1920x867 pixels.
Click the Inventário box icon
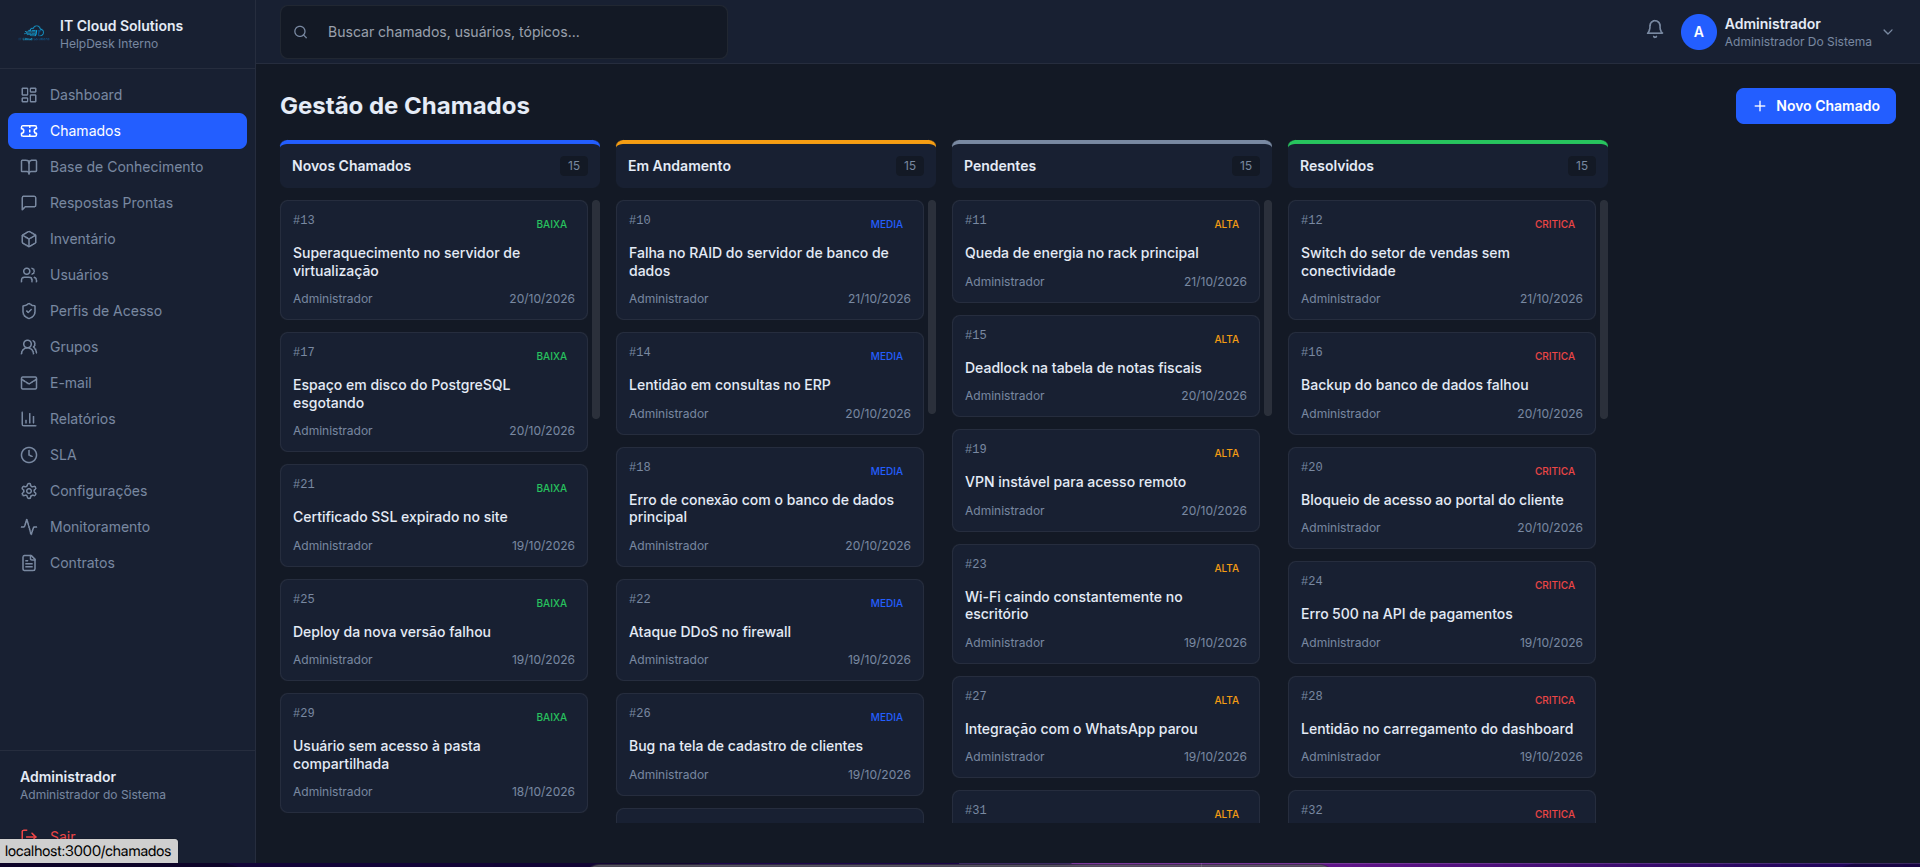(29, 239)
